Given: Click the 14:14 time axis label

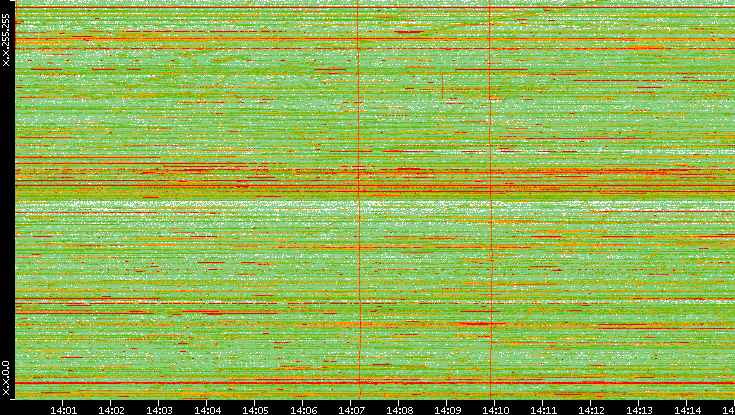Looking at the screenshot, I should point(688,410).
